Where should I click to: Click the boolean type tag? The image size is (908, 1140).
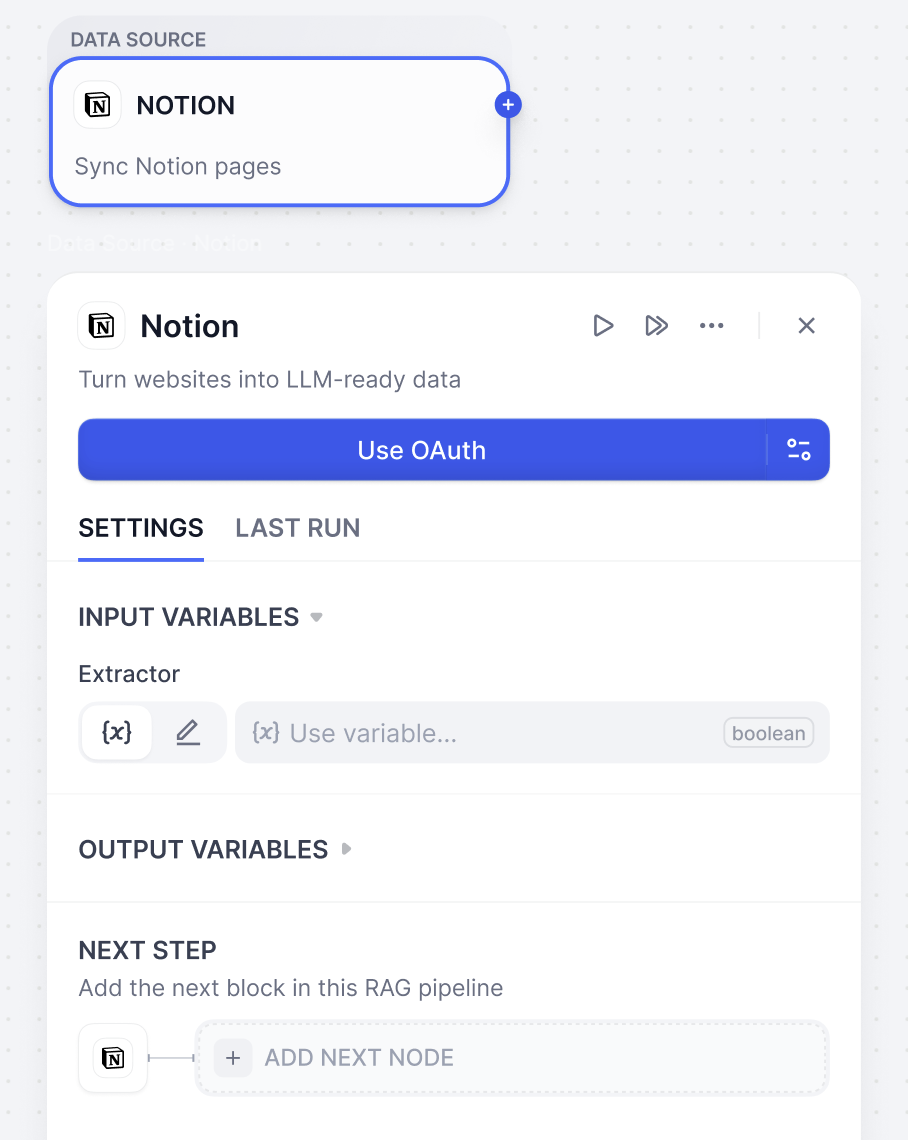point(768,732)
